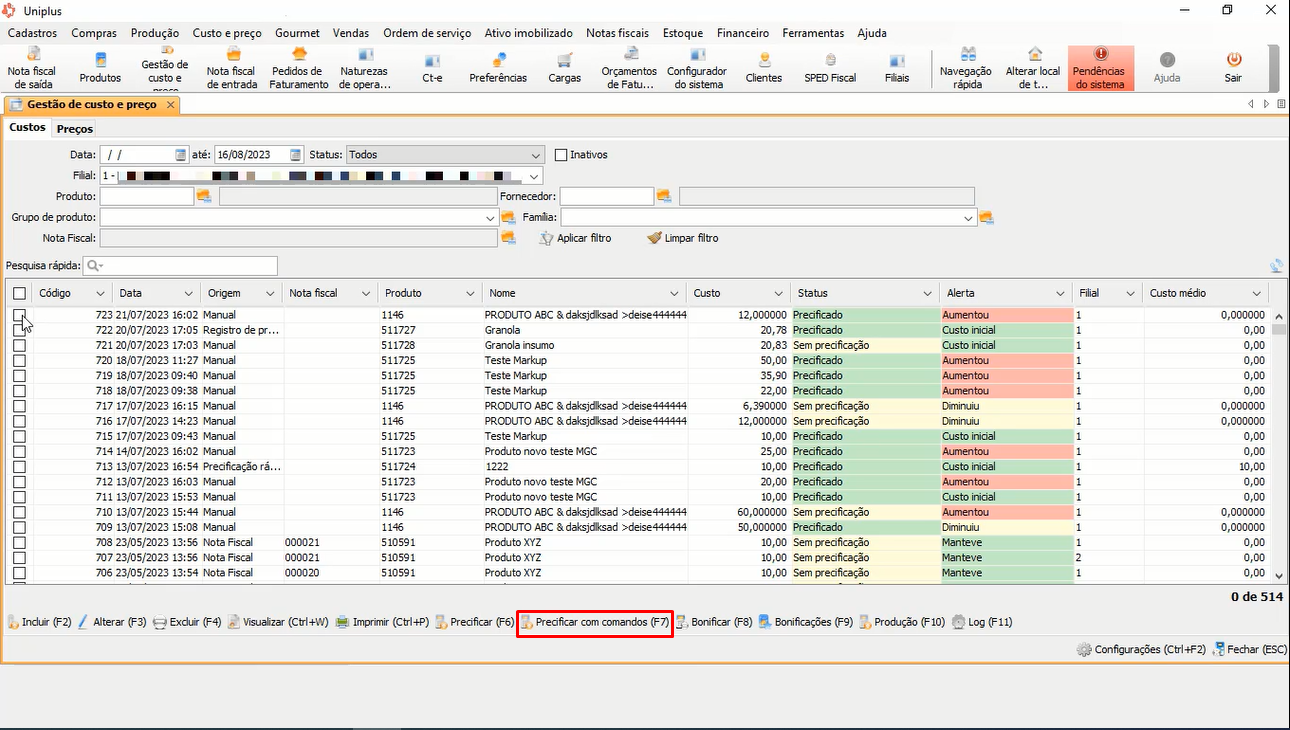Click Limpar filtro button
Viewport: 1290px width, 730px height.
[x=683, y=238]
